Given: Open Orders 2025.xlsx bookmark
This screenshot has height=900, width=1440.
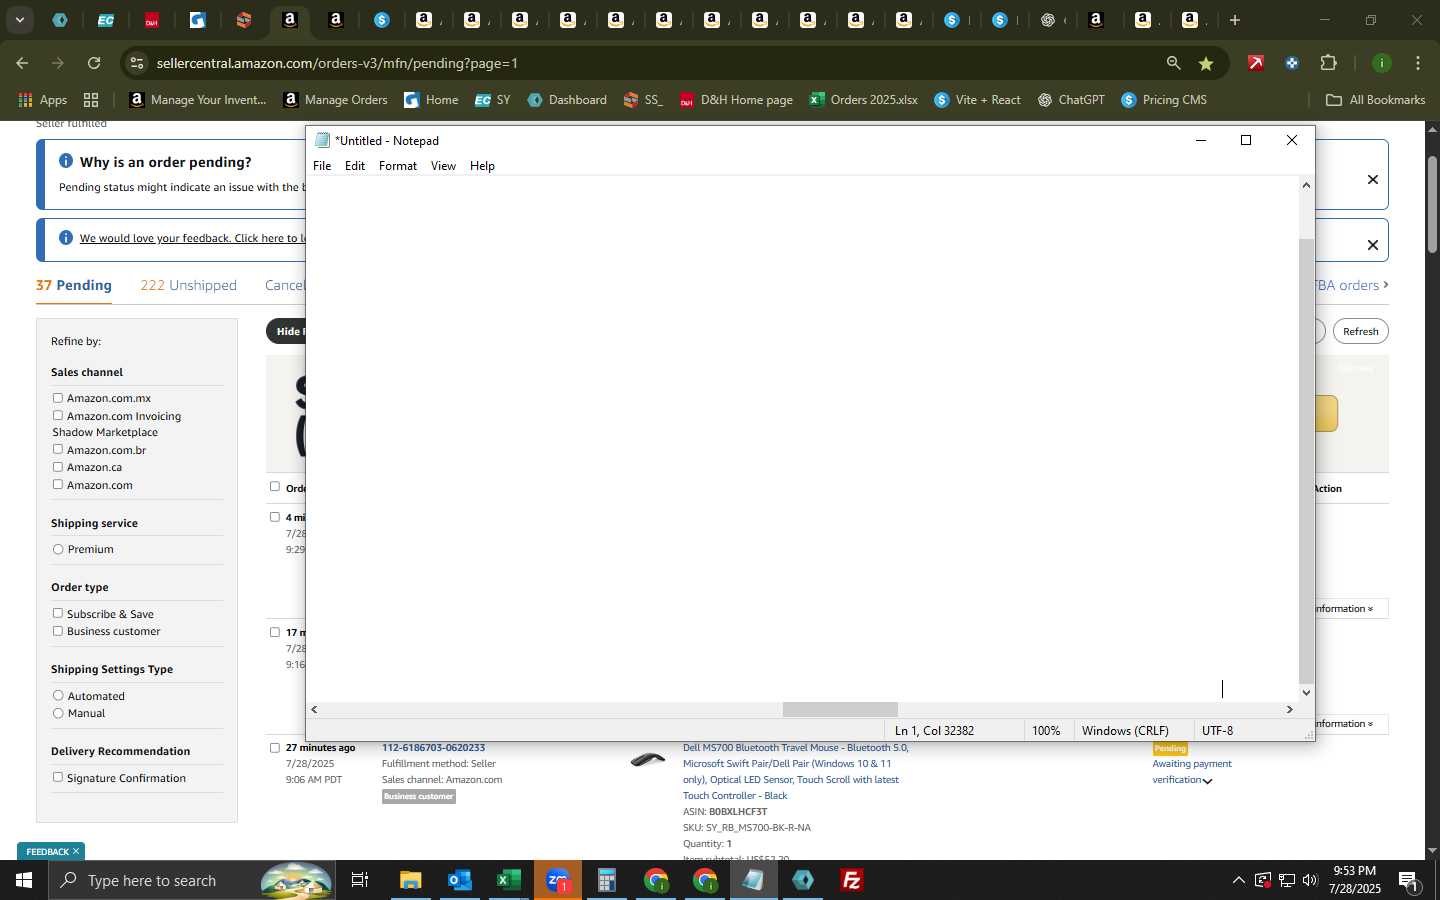Looking at the screenshot, I should click(864, 100).
